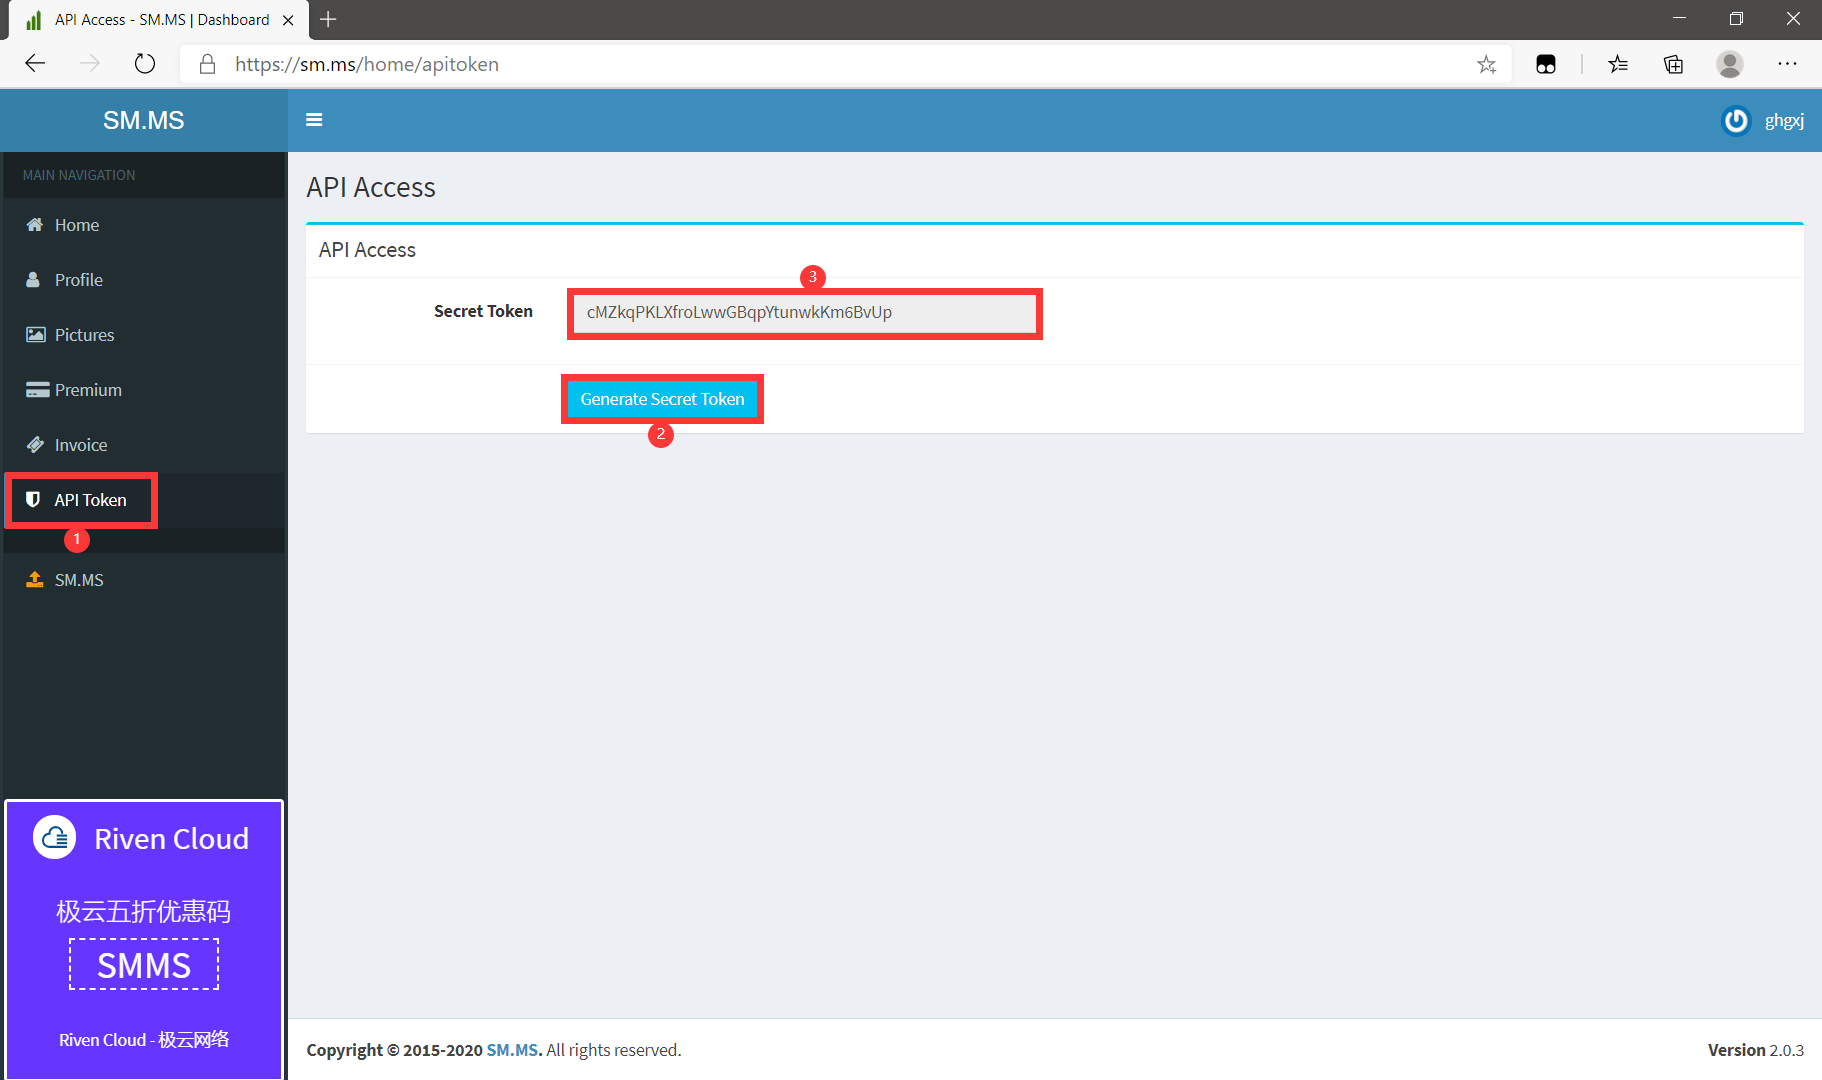Reload the page with the refresh icon
The image size is (1822, 1080).
pos(145,64)
